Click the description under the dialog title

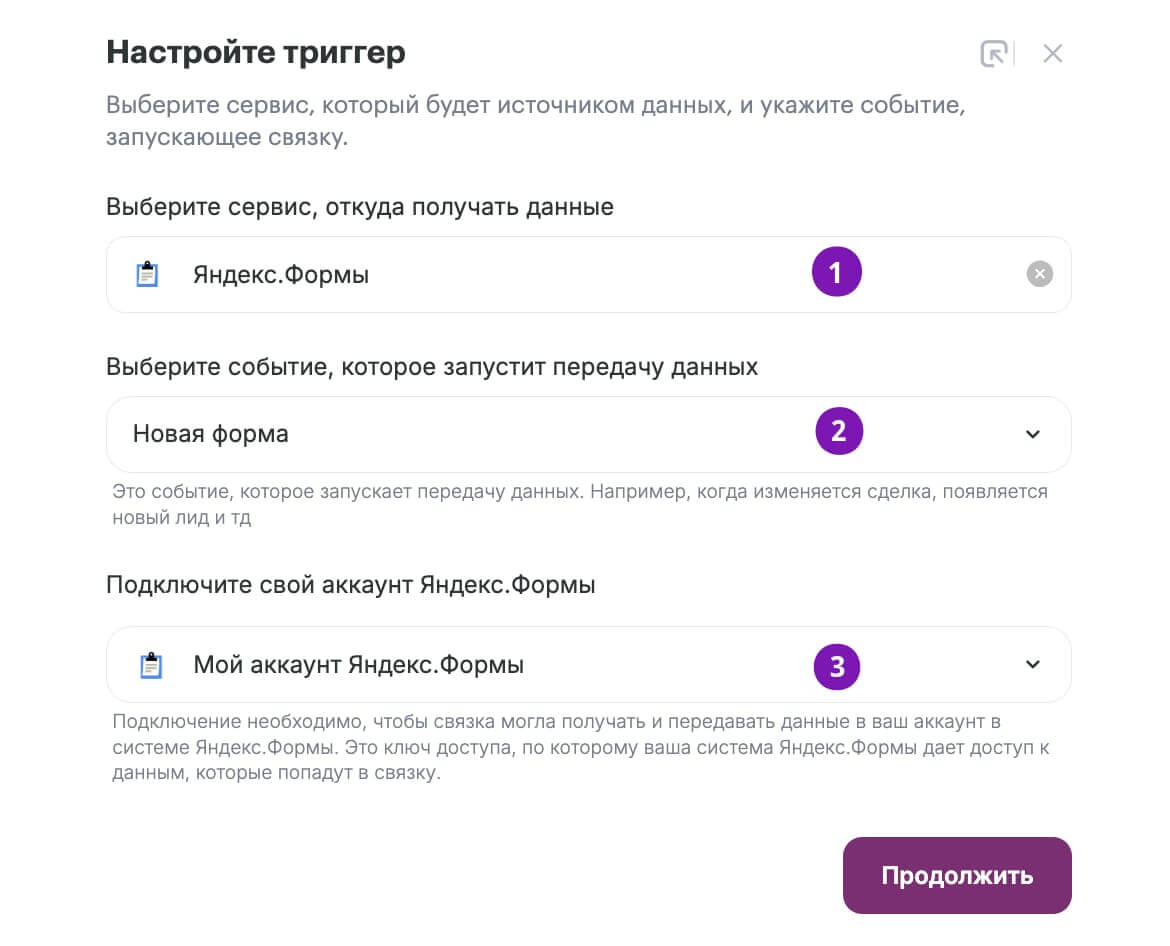tap(536, 121)
